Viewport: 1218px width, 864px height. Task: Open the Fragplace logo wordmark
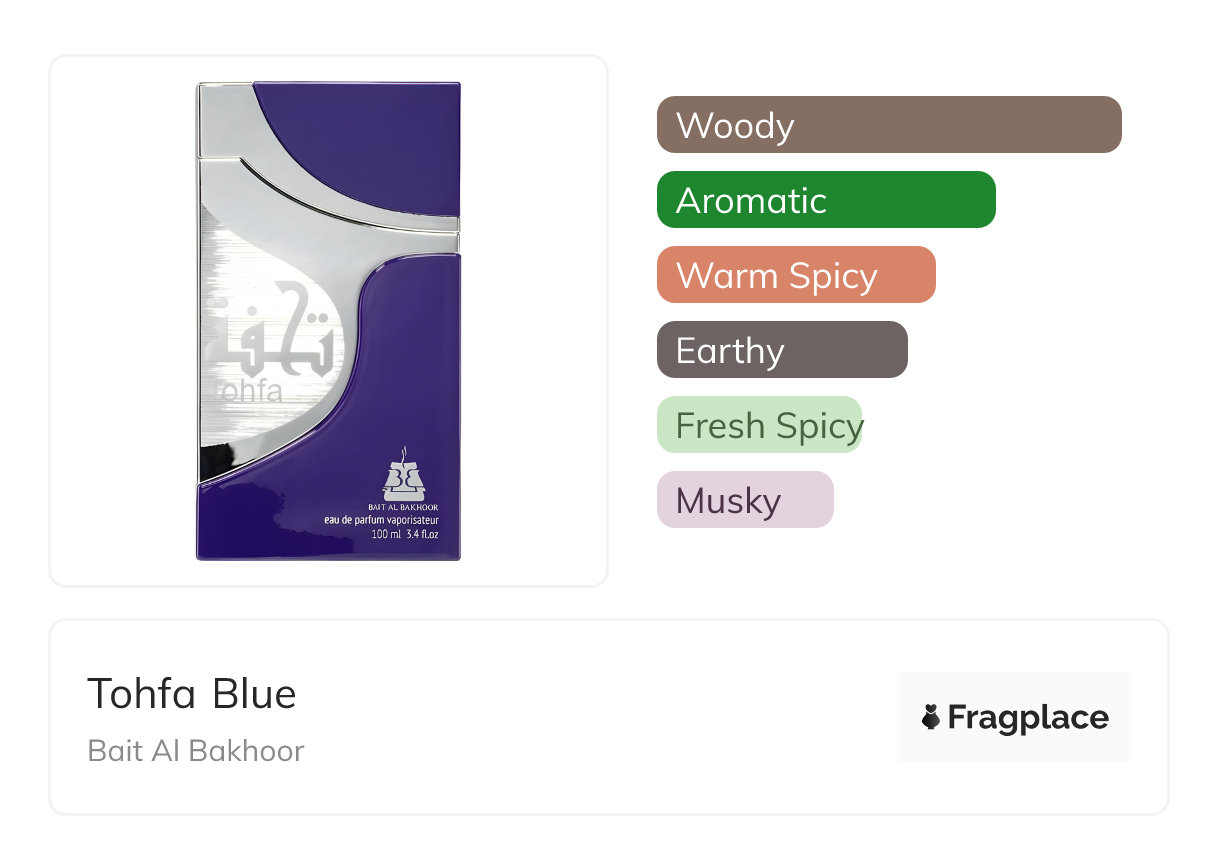pos(1027,717)
